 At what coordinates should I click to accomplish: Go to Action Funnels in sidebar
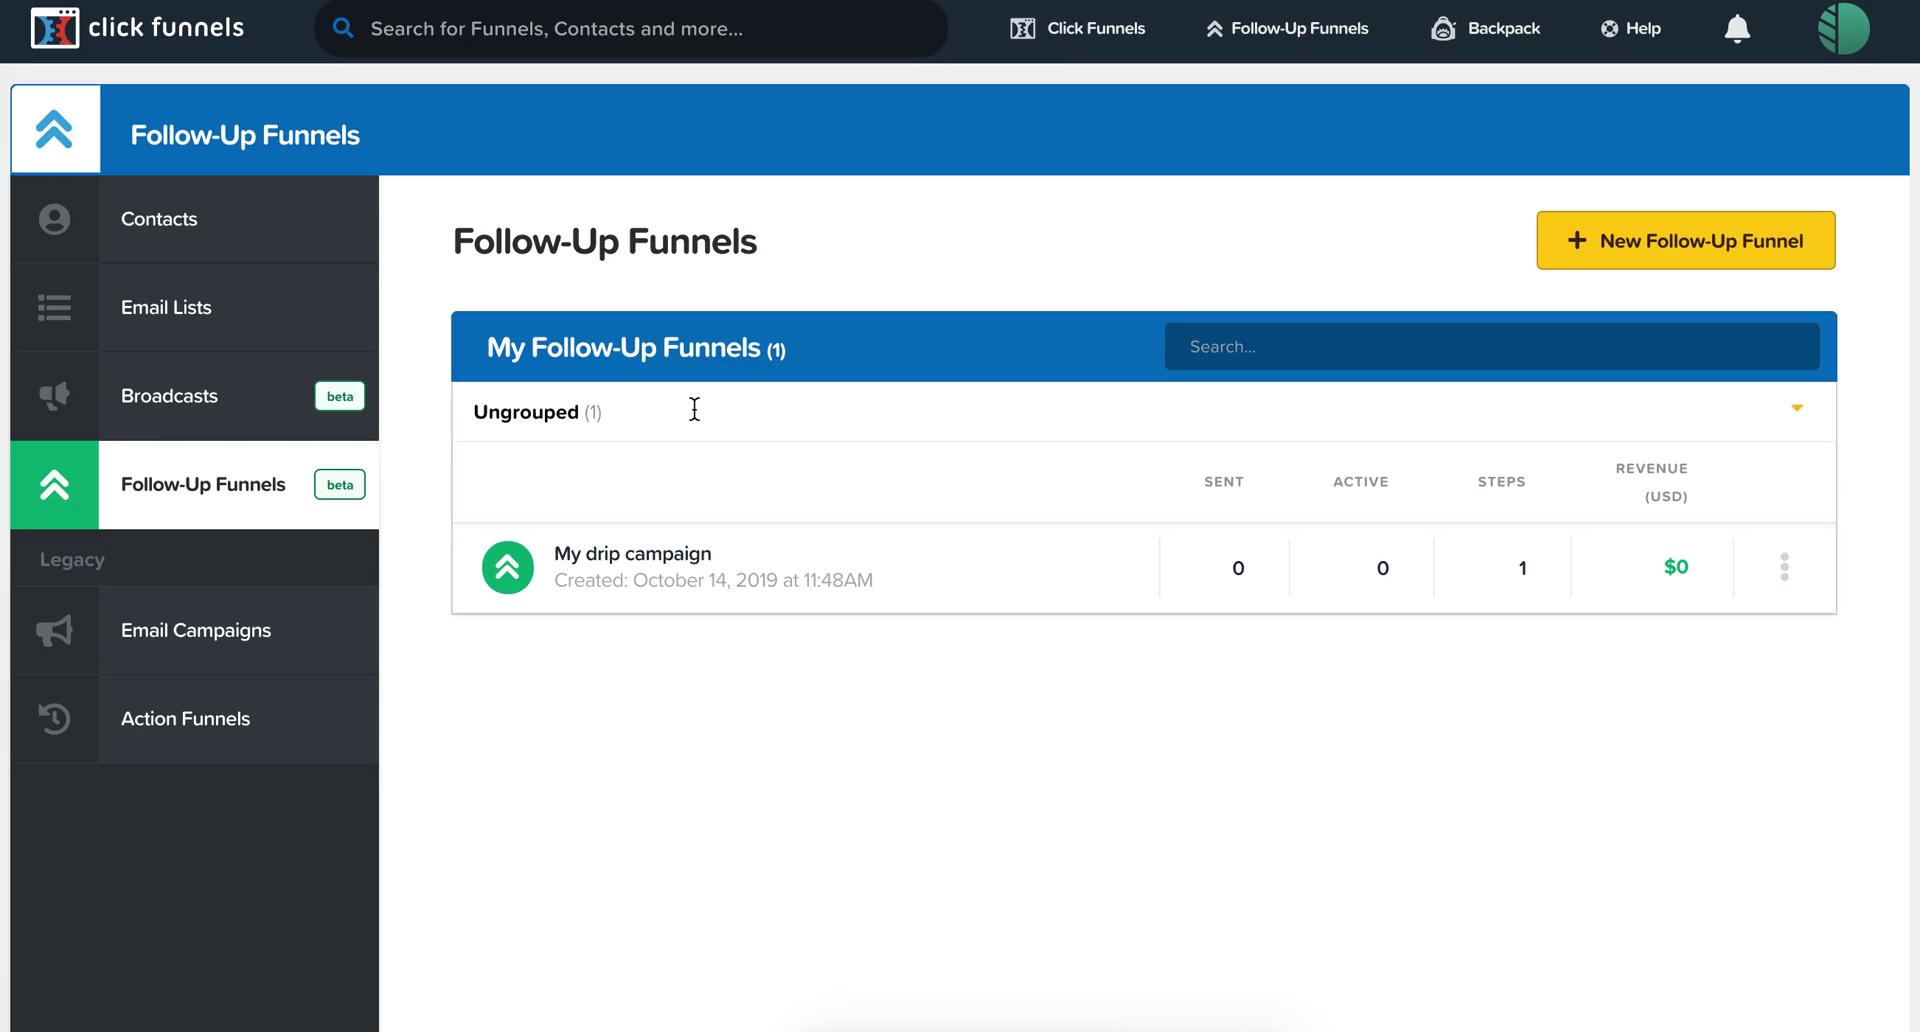[x=195, y=719]
